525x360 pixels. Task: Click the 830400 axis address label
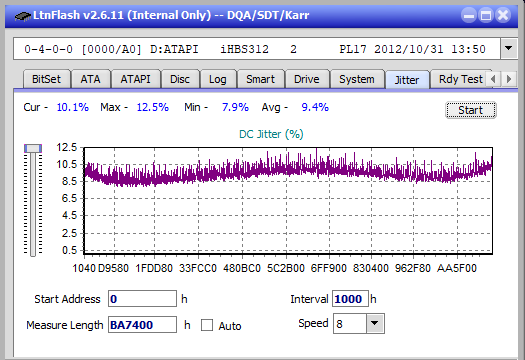[x=371, y=268]
